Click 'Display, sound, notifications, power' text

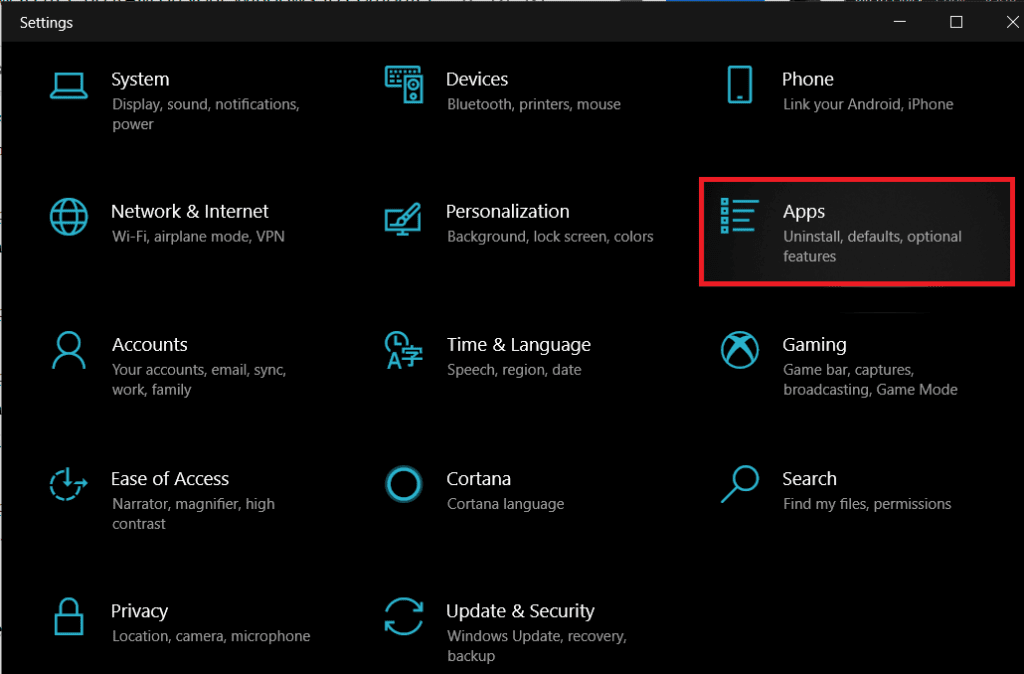pyautogui.click(x=206, y=114)
